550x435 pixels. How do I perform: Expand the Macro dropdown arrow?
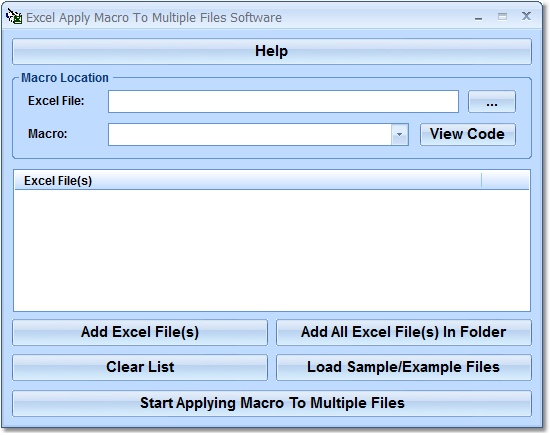[400, 134]
